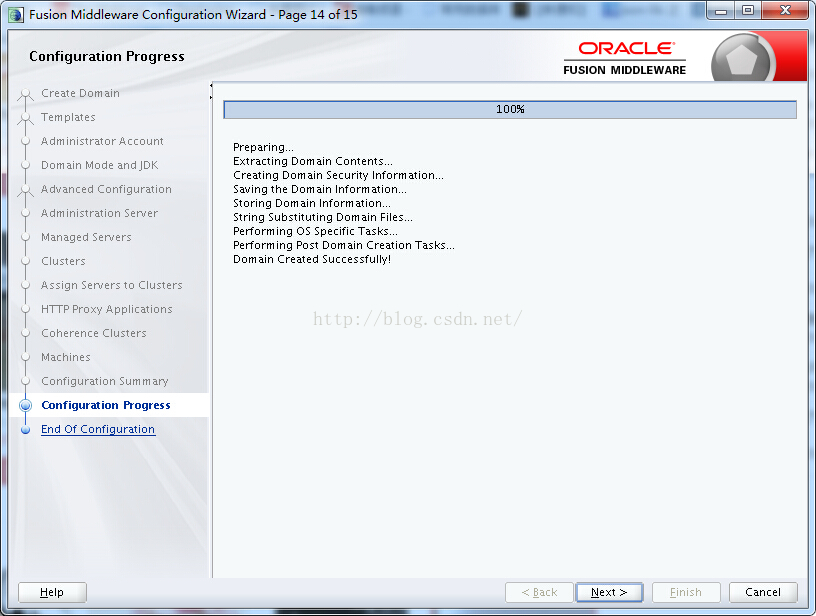This screenshot has width=816, height=616.
Task: Select Configuration Progress step in sidebar
Action: pos(106,405)
